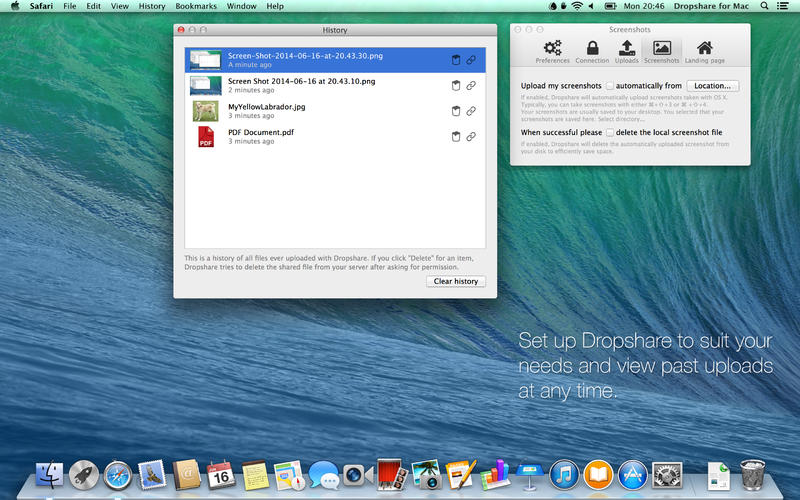Open the Window menu
This screenshot has height=500, width=800.
pyautogui.click(x=241, y=6)
